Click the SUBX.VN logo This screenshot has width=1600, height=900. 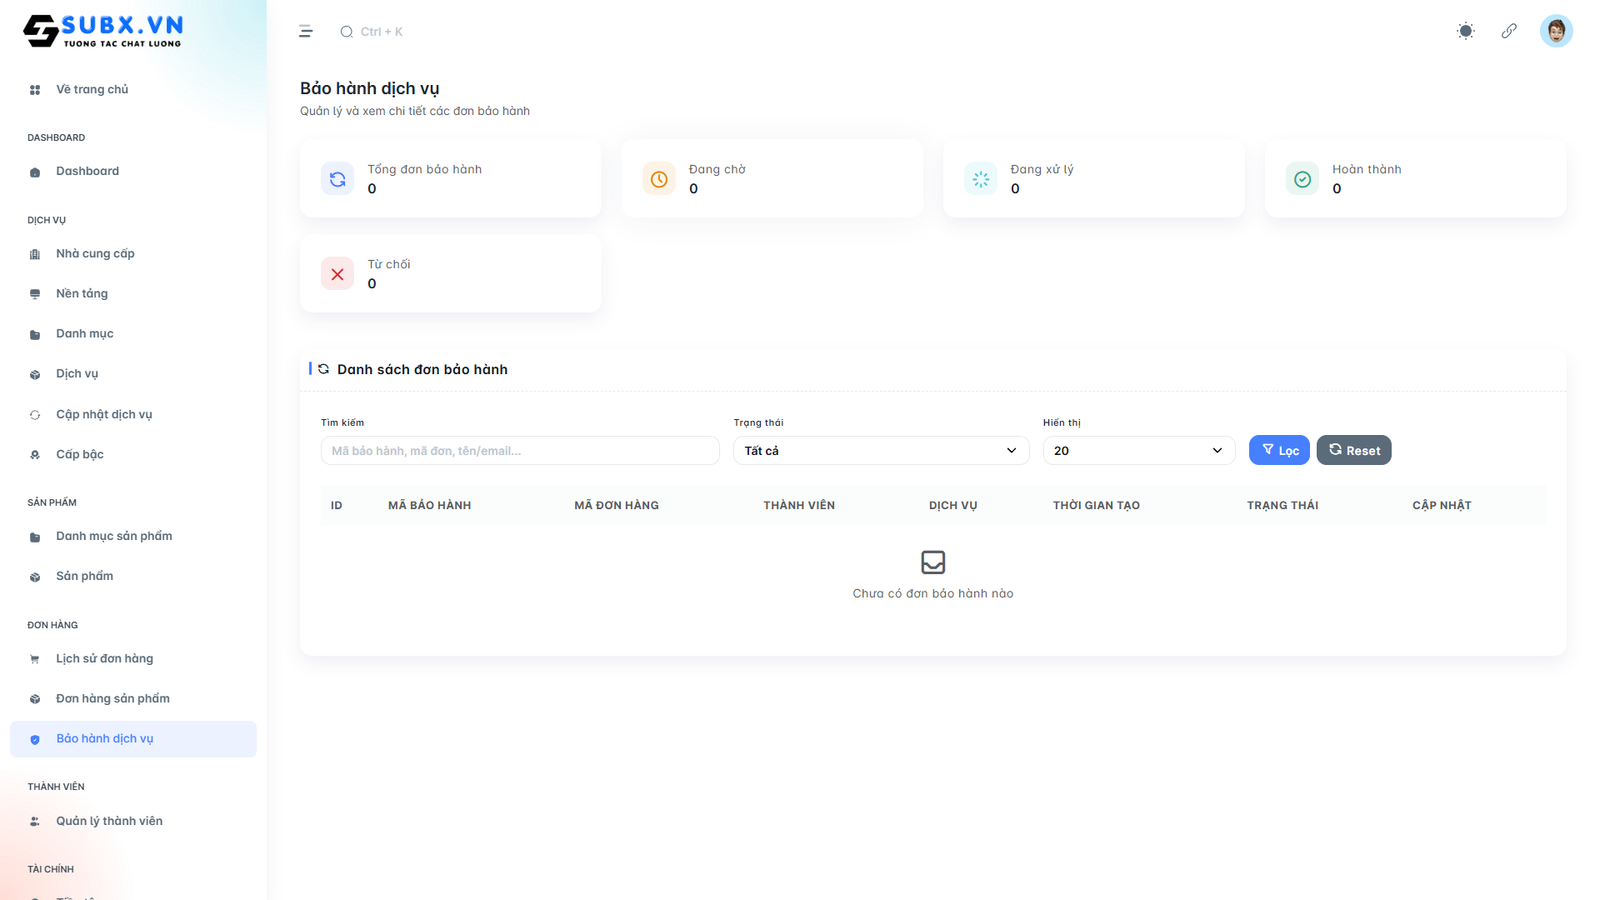pyautogui.click(x=103, y=31)
